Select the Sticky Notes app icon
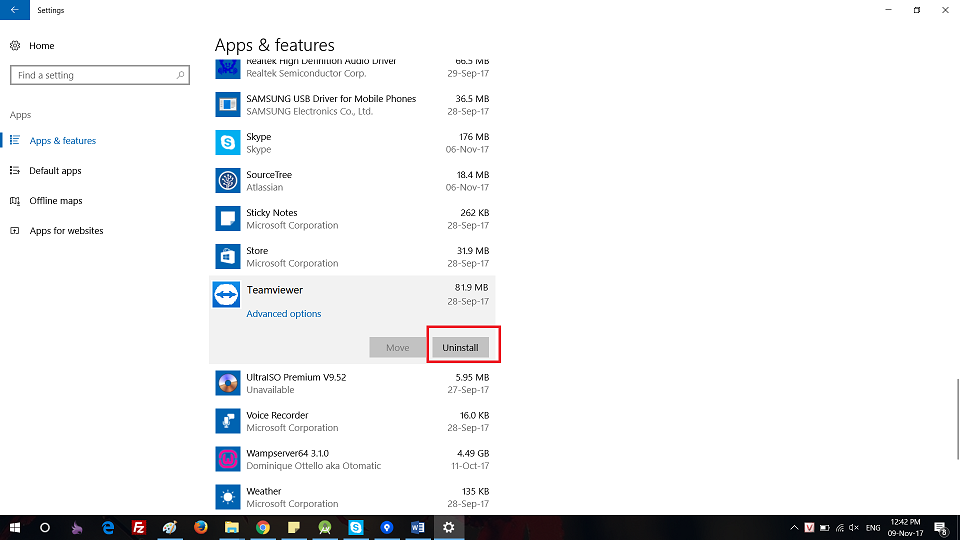The image size is (960, 540). [x=228, y=219]
